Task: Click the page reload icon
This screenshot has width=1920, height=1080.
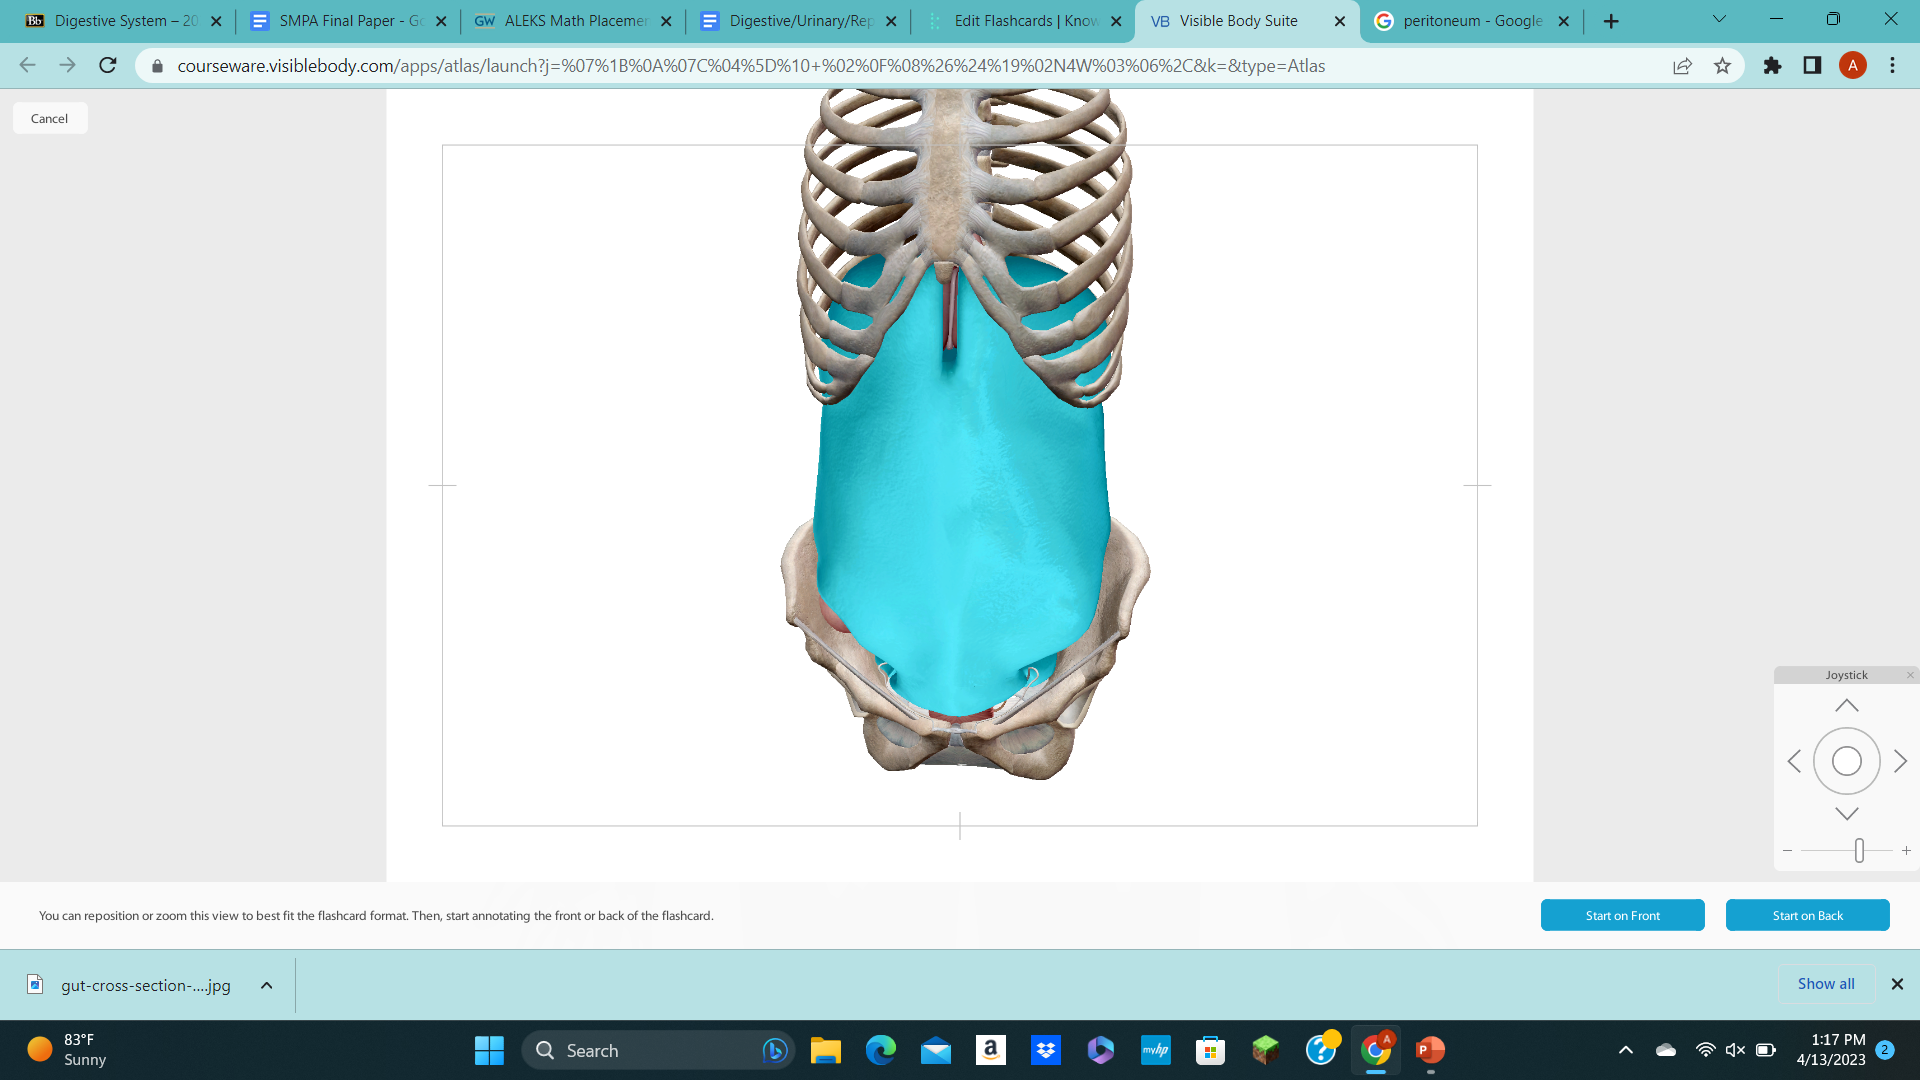Action: point(107,66)
